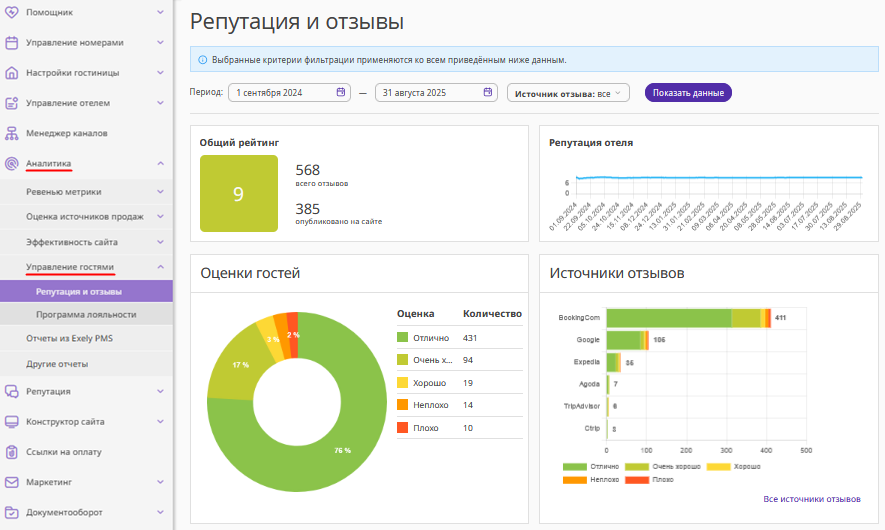Open Программа лояльности menu item
The height and width of the screenshot is (530, 885).
86,314
